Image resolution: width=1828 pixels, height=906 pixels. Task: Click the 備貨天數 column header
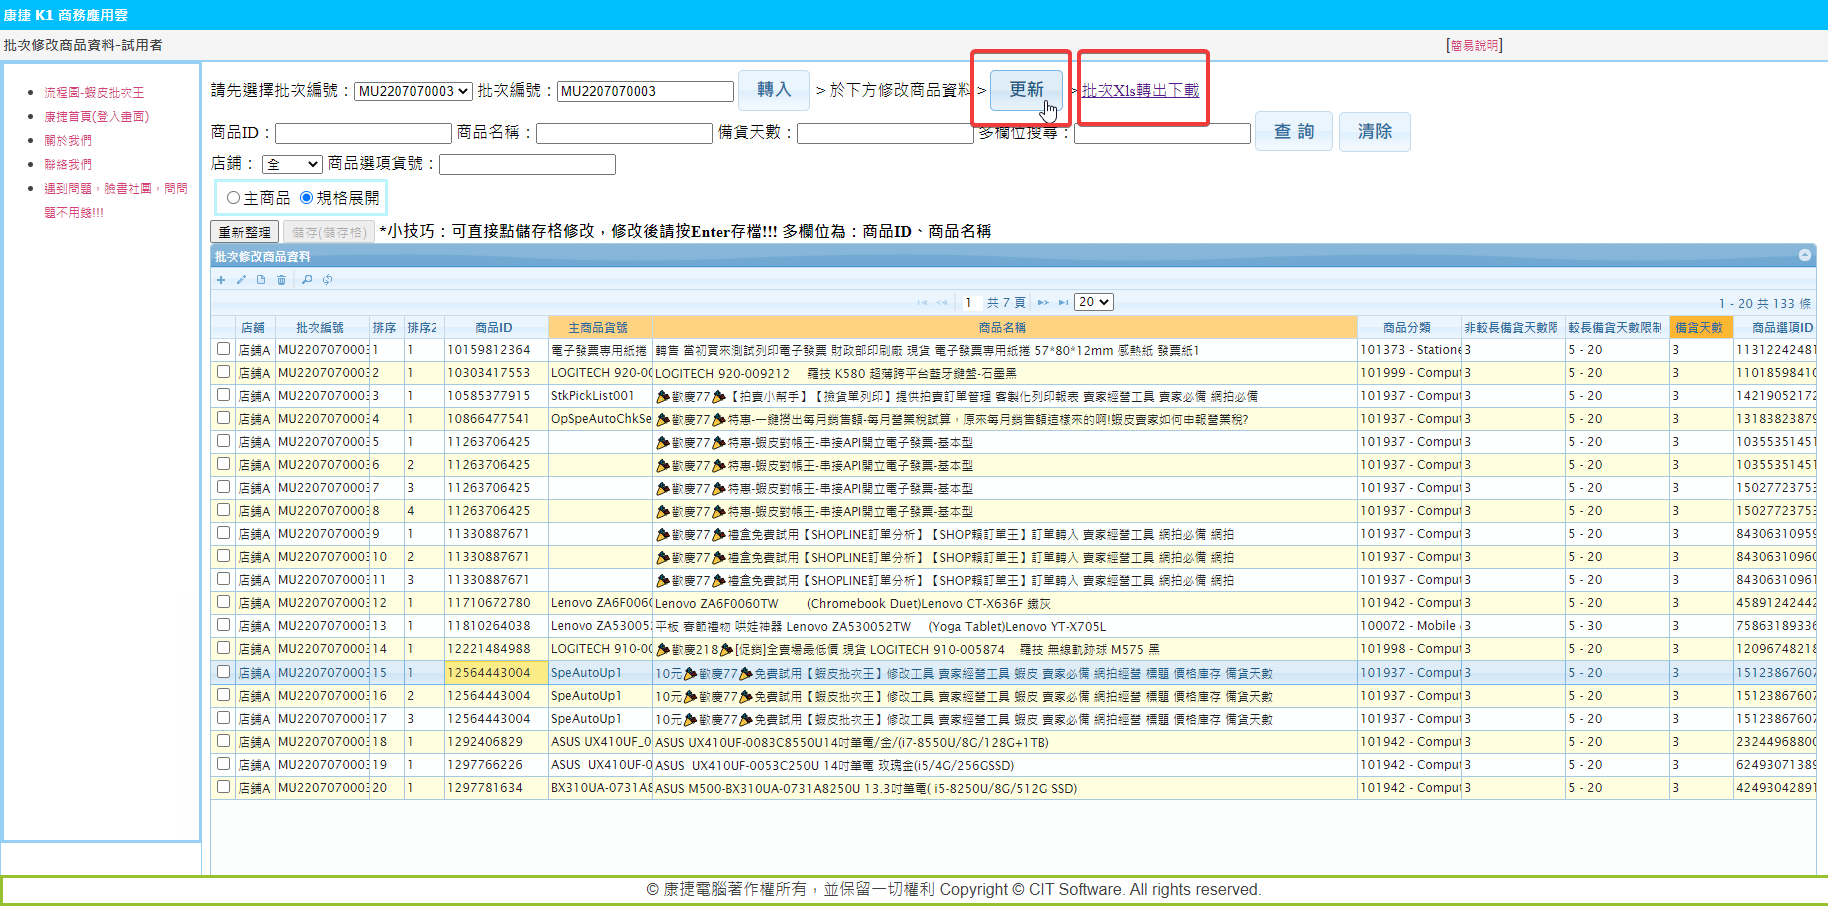point(1699,327)
